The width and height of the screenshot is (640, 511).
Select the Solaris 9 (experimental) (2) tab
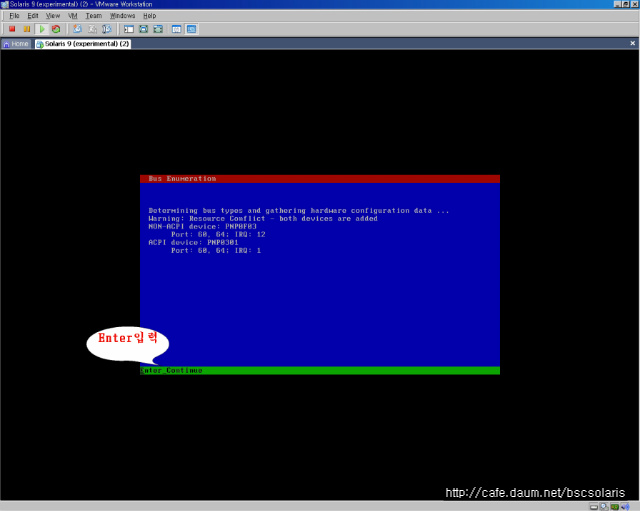(83, 44)
